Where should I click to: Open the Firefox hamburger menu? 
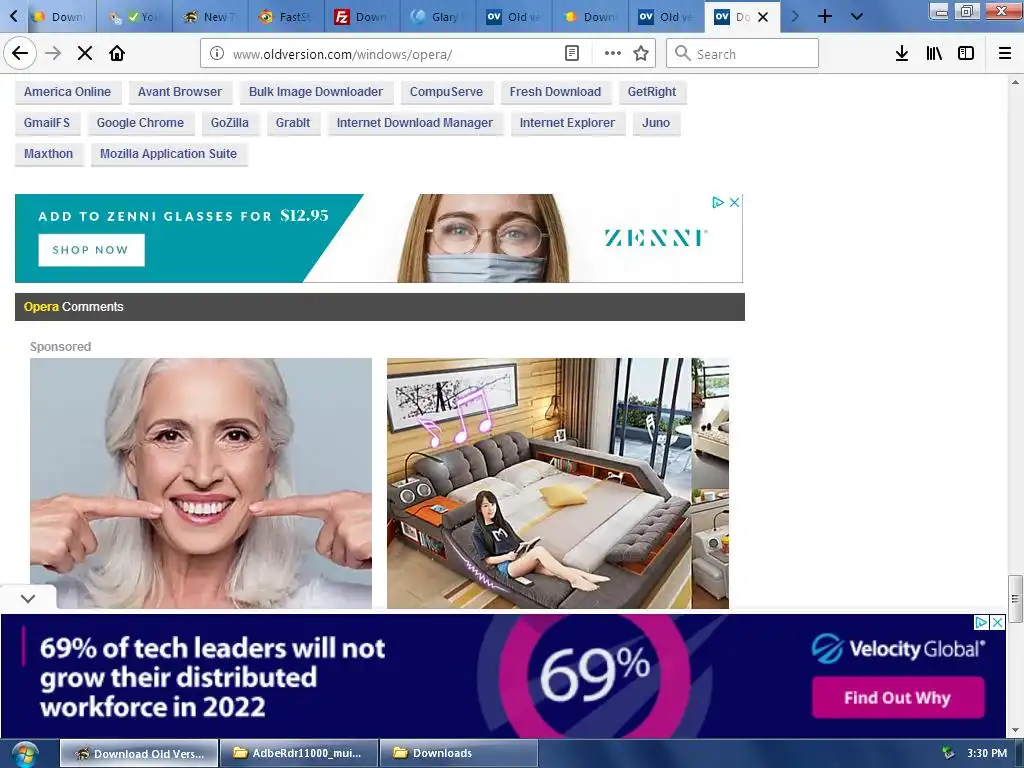pos(1005,54)
